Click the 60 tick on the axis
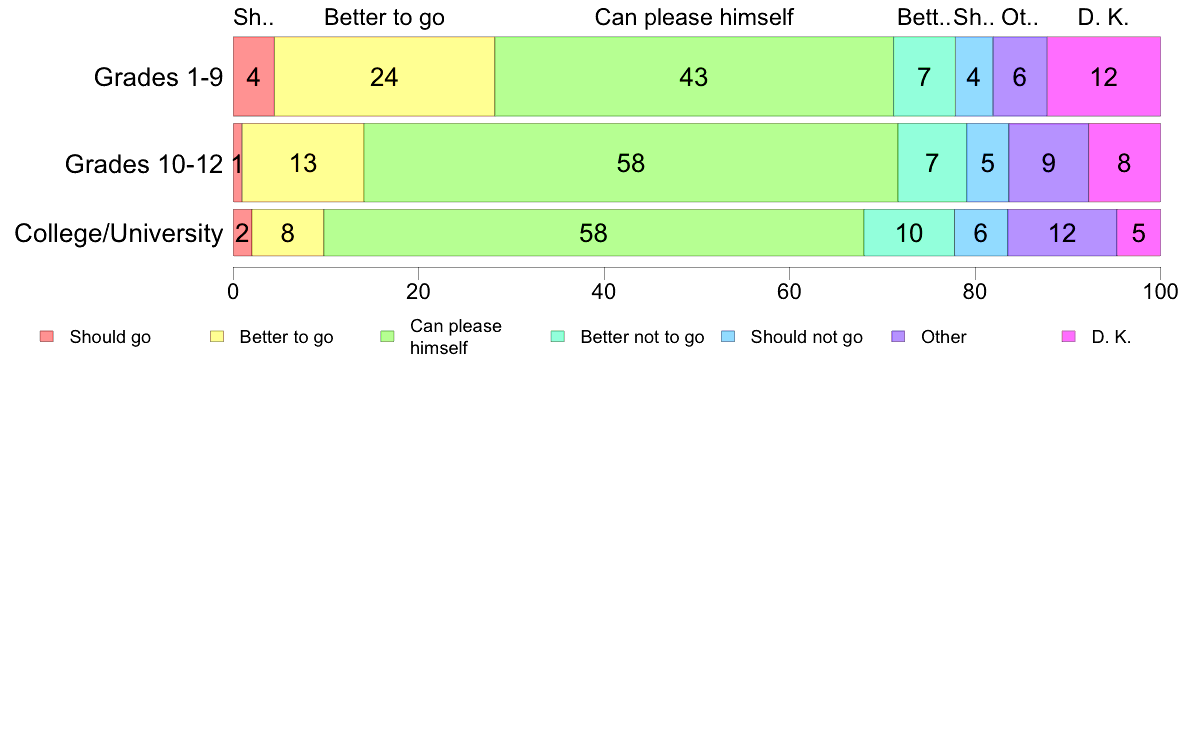 [x=789, y=292]
